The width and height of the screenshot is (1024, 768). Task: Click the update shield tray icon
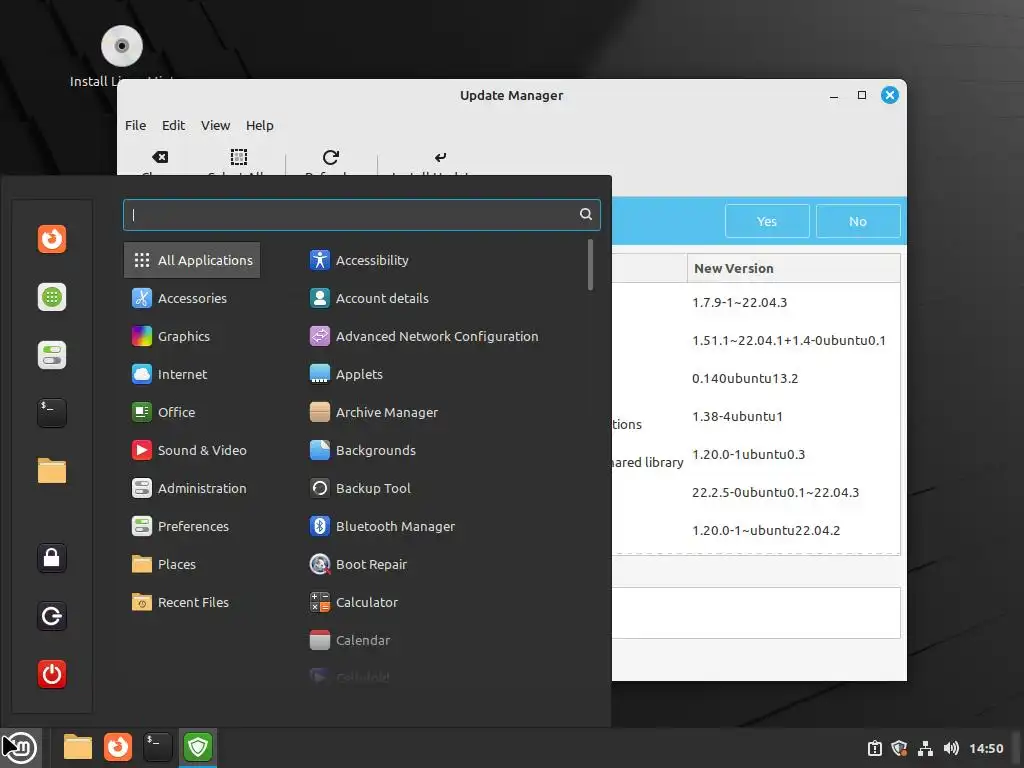pyautogui.click(x=899, y=748)
